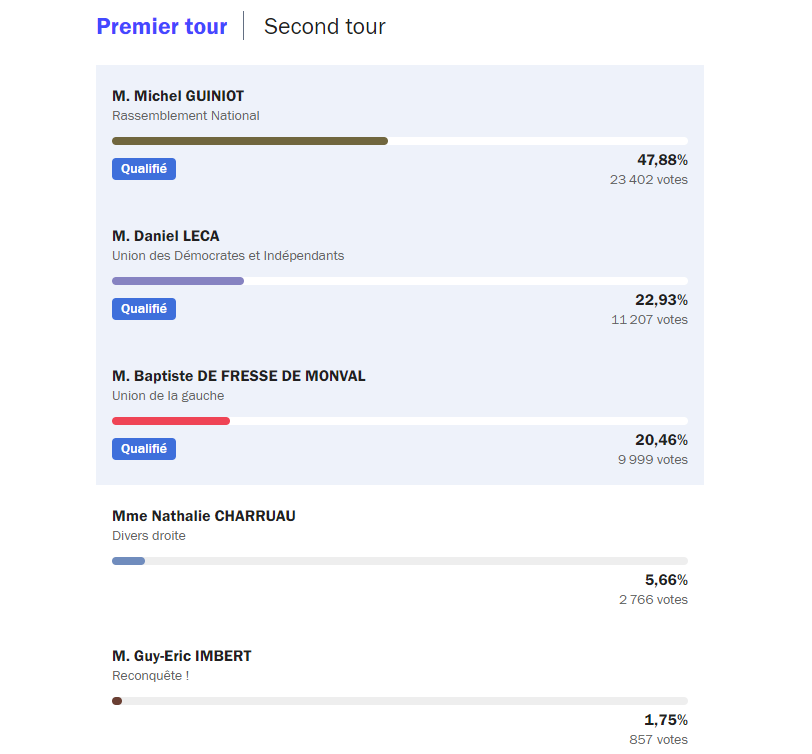This screenshot has height=754, width=812.
Task: Click the name M. Baptiste DE FRESSE DE MONVAL
Action: (239, 376)
